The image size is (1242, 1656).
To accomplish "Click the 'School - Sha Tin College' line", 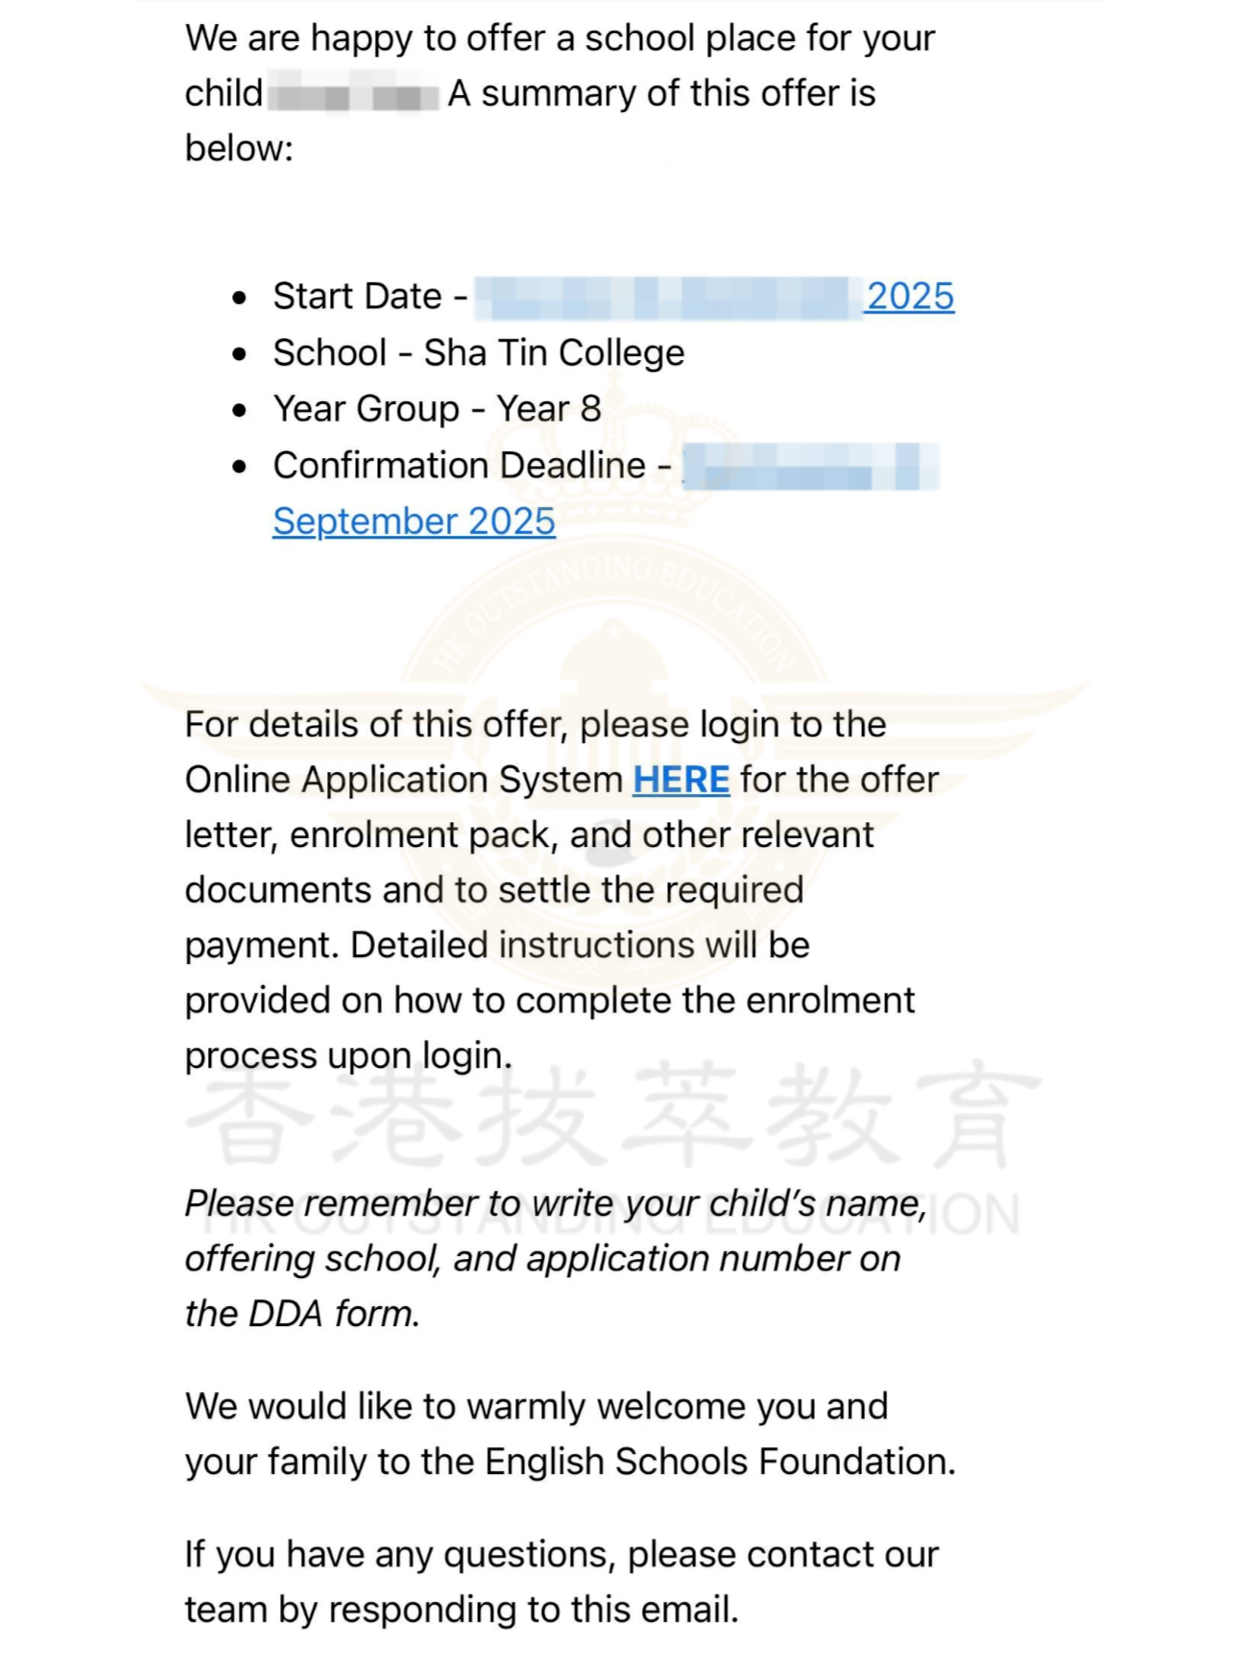I will (479, 353).
